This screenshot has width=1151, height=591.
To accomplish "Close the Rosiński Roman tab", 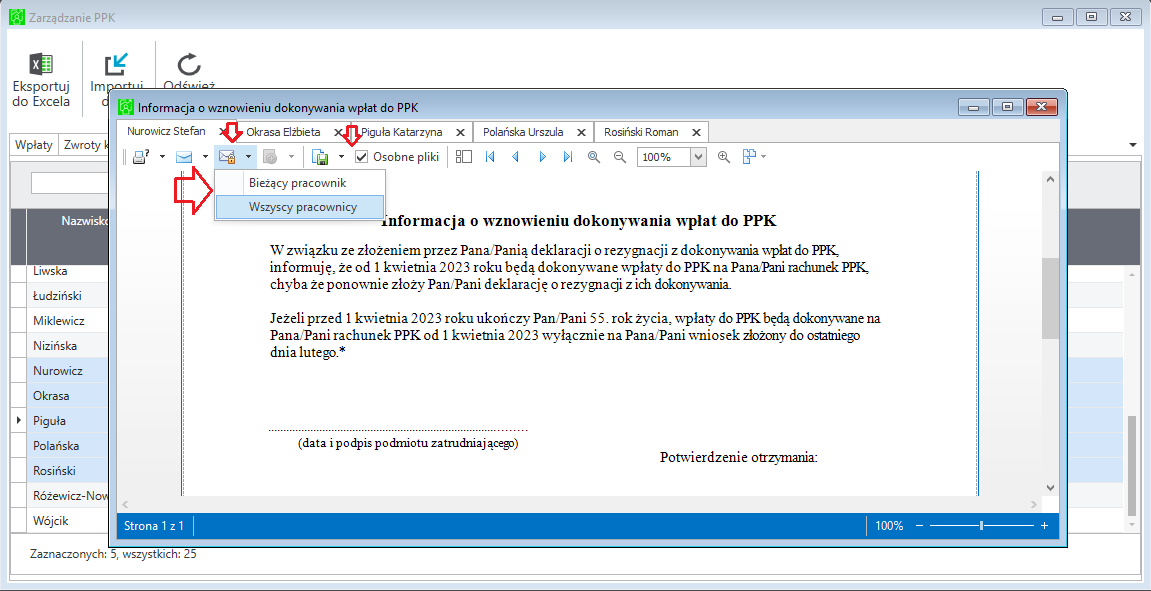I will coord(697,132).
